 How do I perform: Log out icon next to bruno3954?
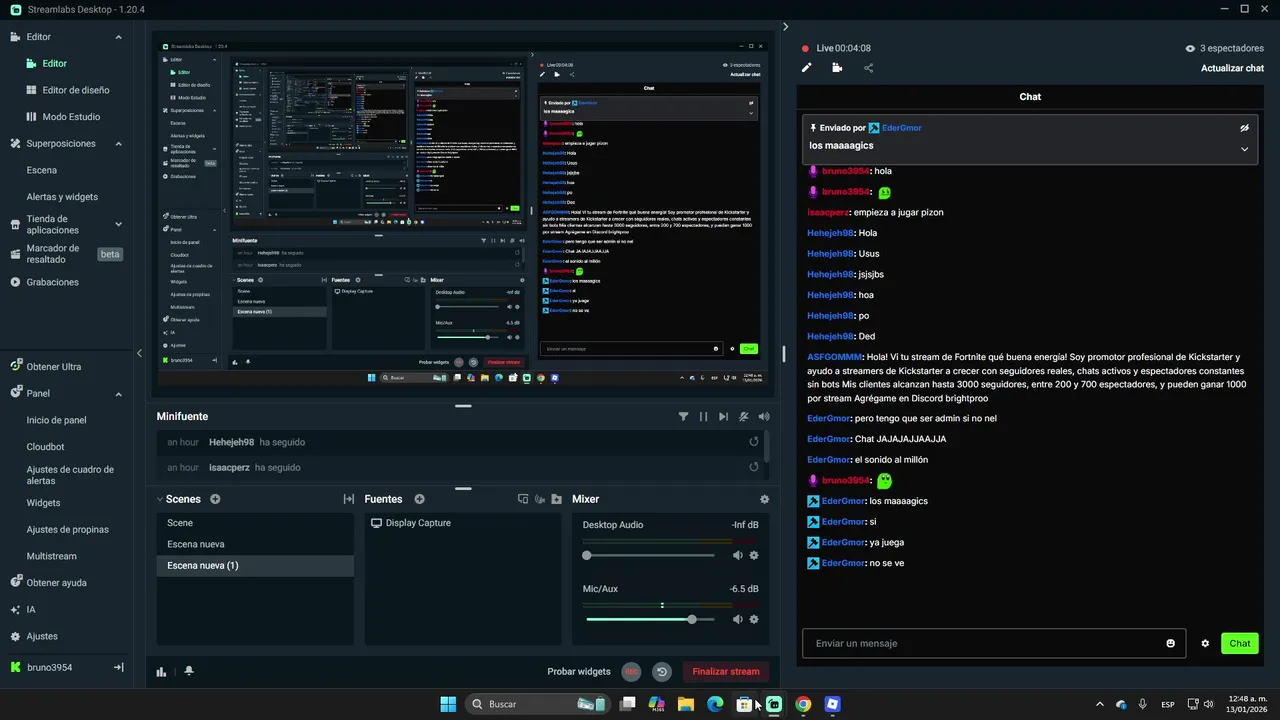coord(118,667)
